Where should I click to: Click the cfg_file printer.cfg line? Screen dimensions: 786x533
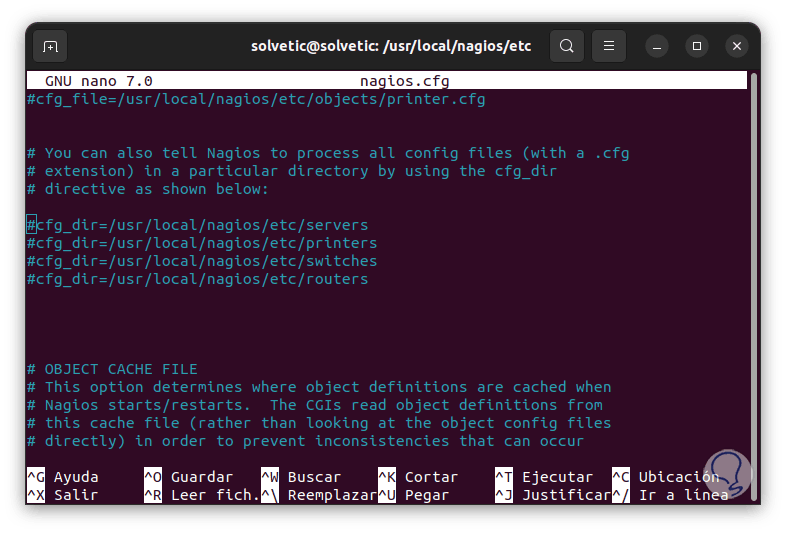point(256,99)
